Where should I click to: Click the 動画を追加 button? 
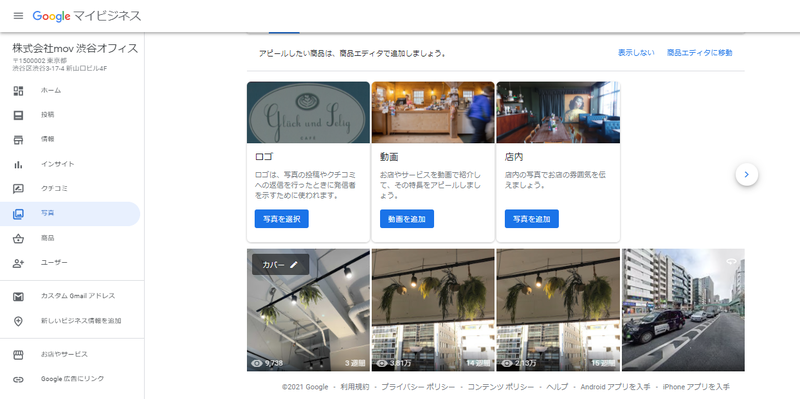tap(407, 219)
